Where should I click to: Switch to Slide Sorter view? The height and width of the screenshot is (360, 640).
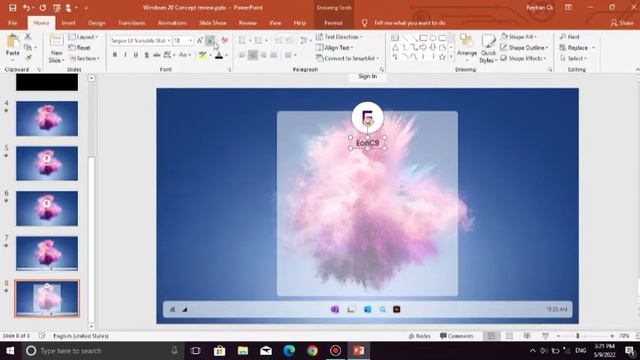(509, 336)
